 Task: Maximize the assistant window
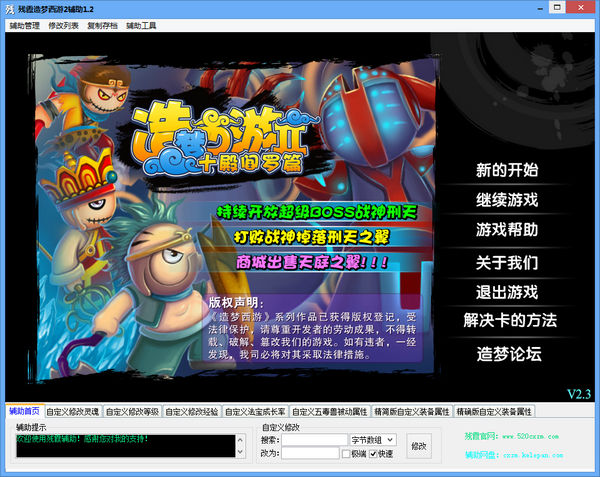557,7
